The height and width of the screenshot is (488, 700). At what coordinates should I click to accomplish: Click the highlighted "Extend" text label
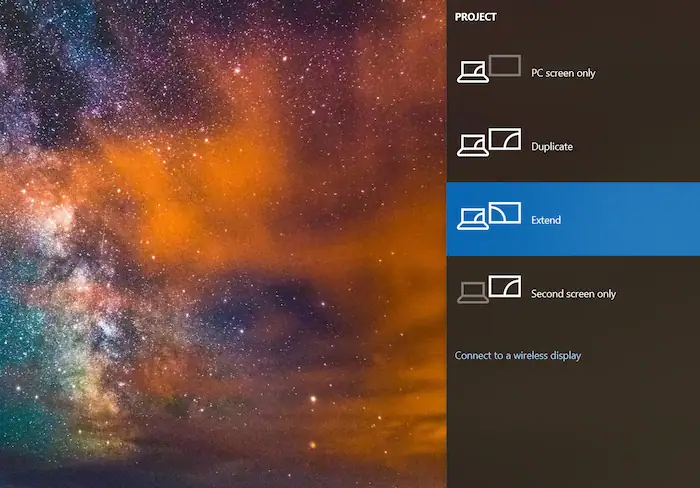point(546,220)
